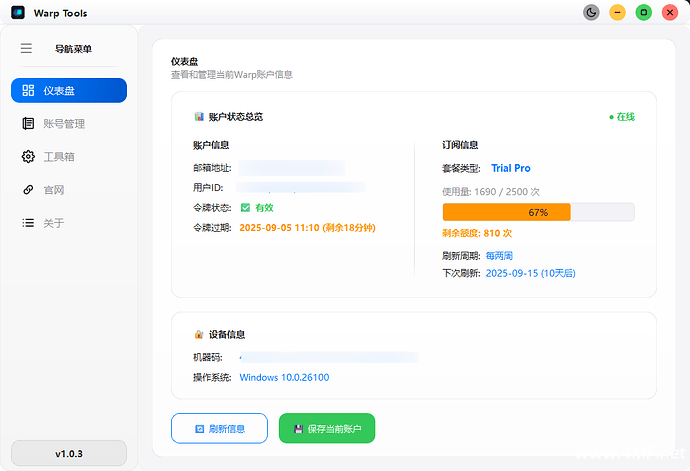Click the Trial Pro plan type
The width and height of the screenshot is (690, 471).
tap(510, 168)
